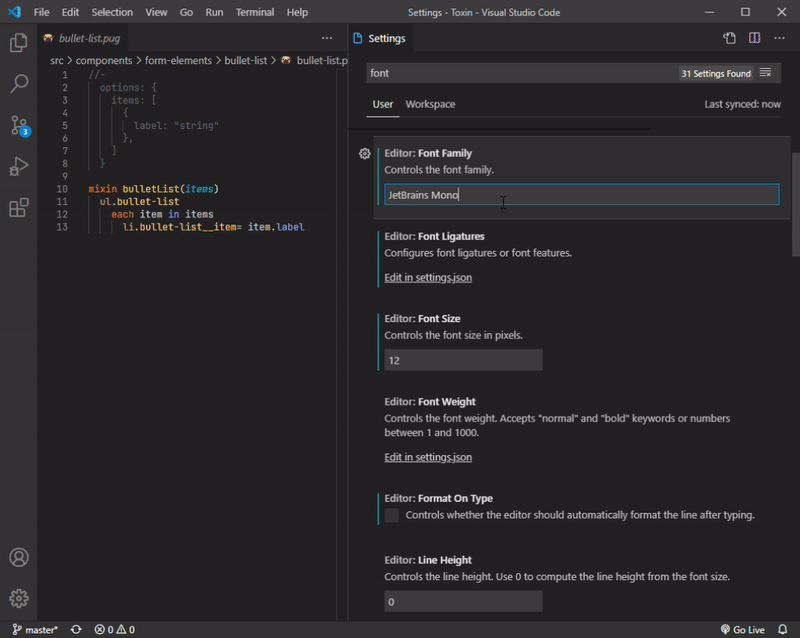Click the Editor: Font Size heading
Viewport: 800px width, 638px height.
pyautogui.click(x=422, y=318)
